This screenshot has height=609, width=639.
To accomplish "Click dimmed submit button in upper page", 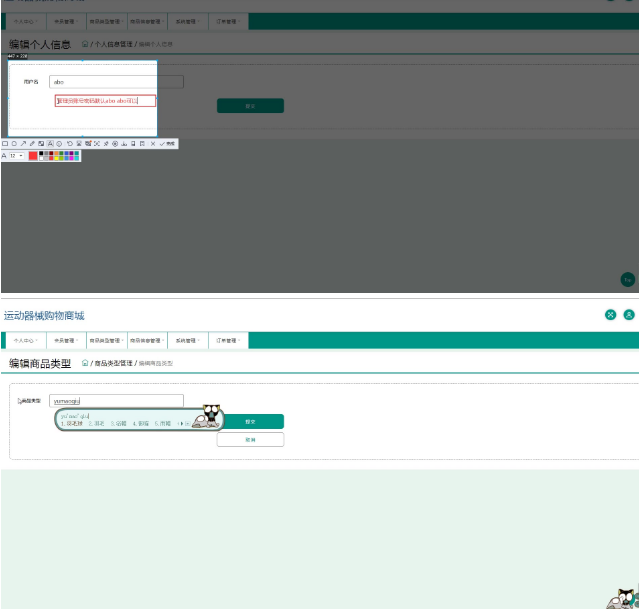I will [x=250, y=106].
